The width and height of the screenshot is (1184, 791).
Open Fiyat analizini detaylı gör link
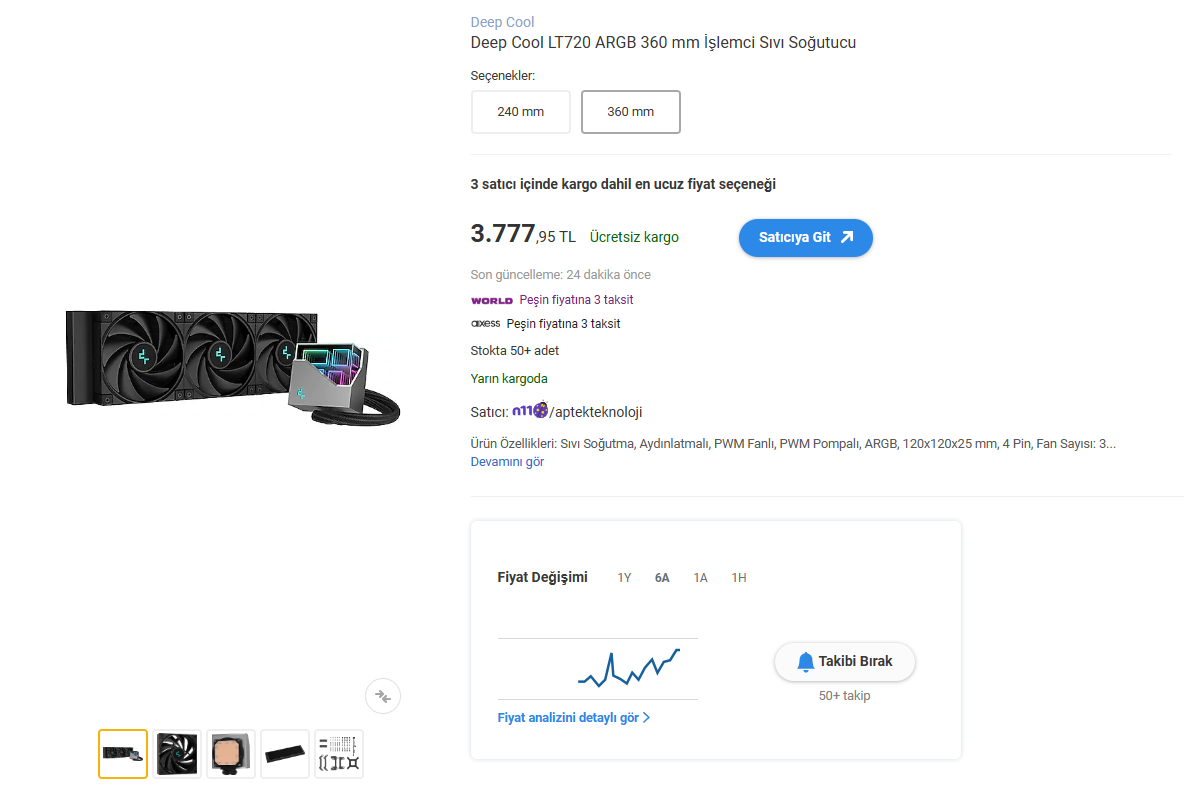click(x=573, y=718)
